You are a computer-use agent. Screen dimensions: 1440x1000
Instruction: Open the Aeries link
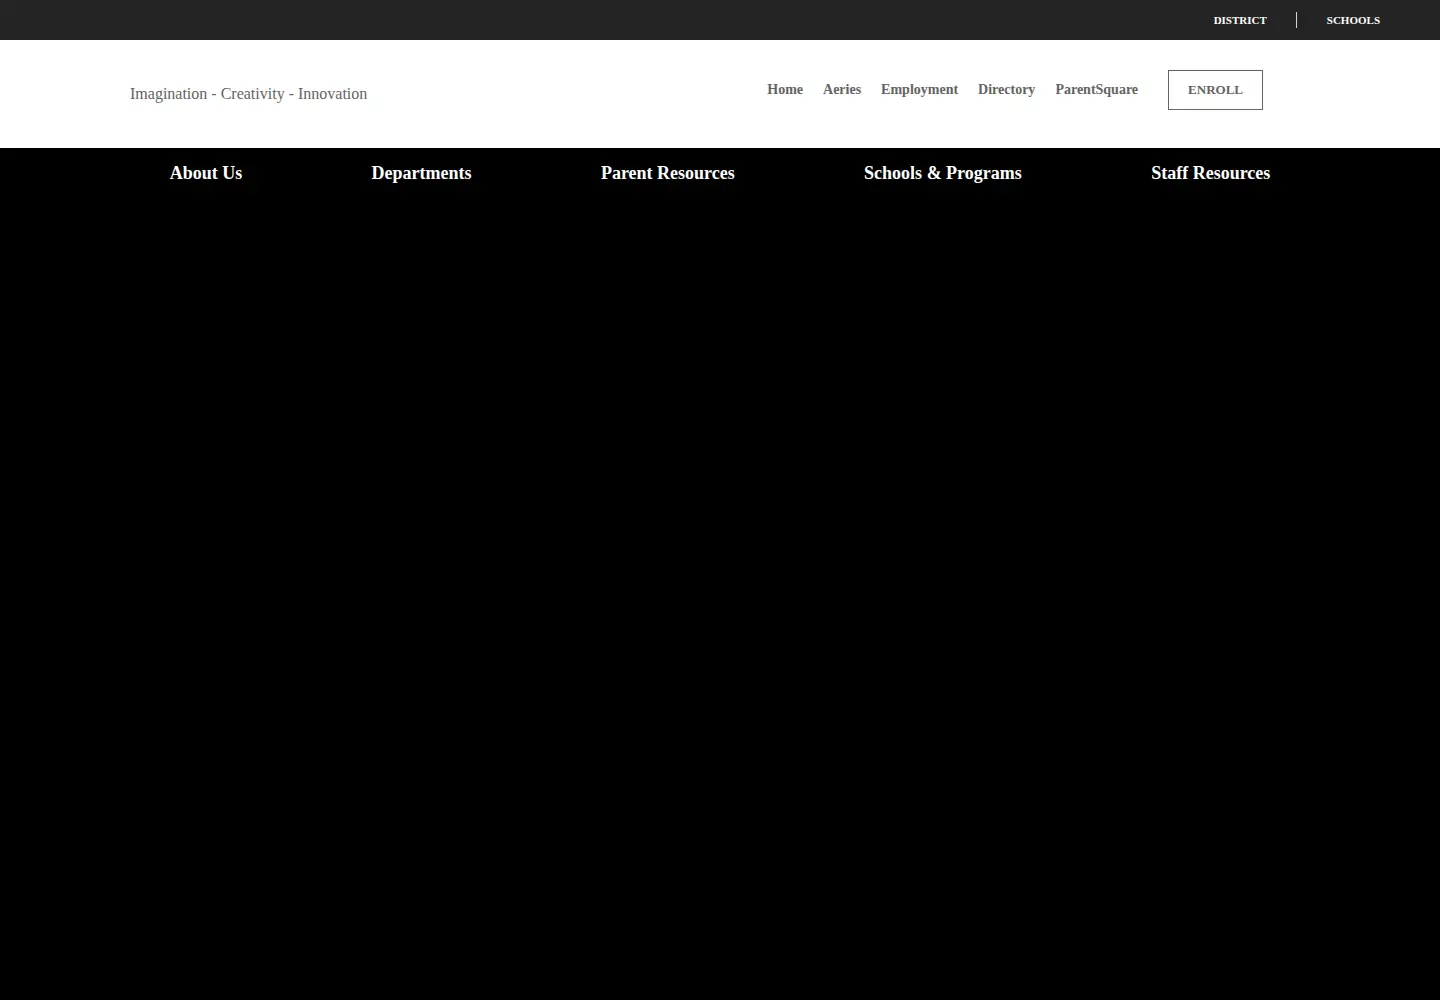(842, 90)
